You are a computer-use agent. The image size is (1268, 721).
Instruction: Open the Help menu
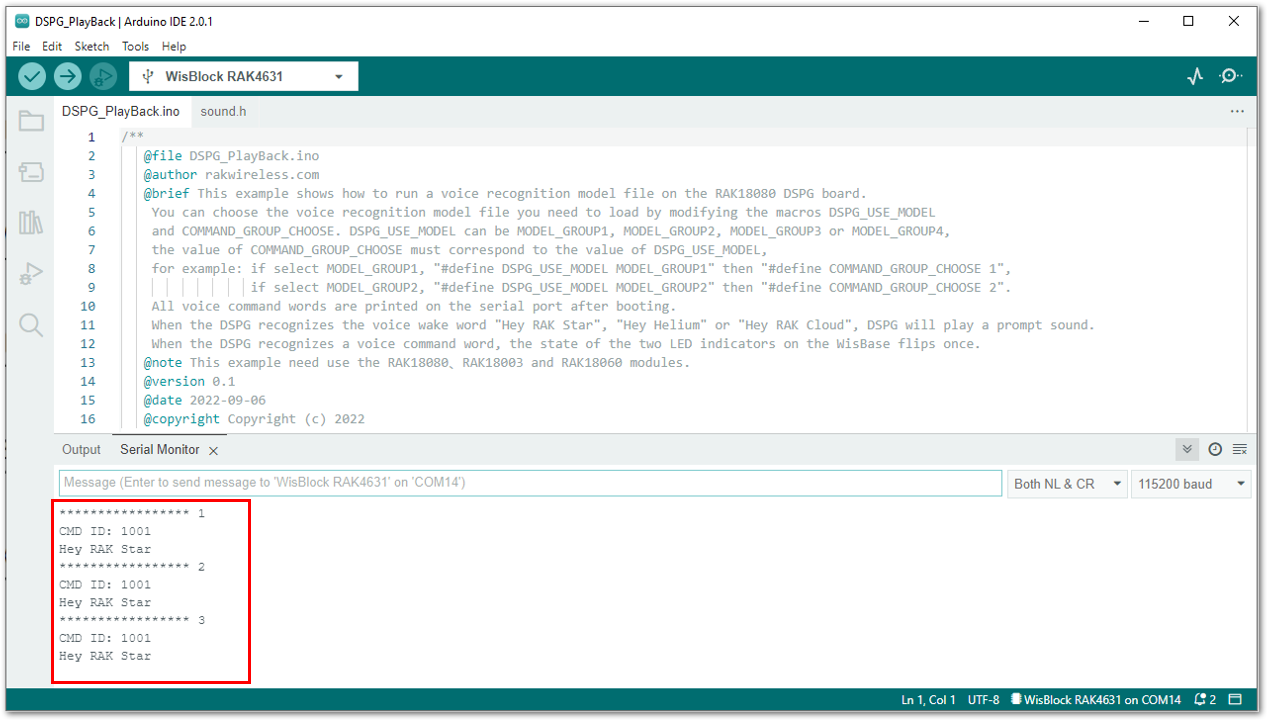[174, 46]
